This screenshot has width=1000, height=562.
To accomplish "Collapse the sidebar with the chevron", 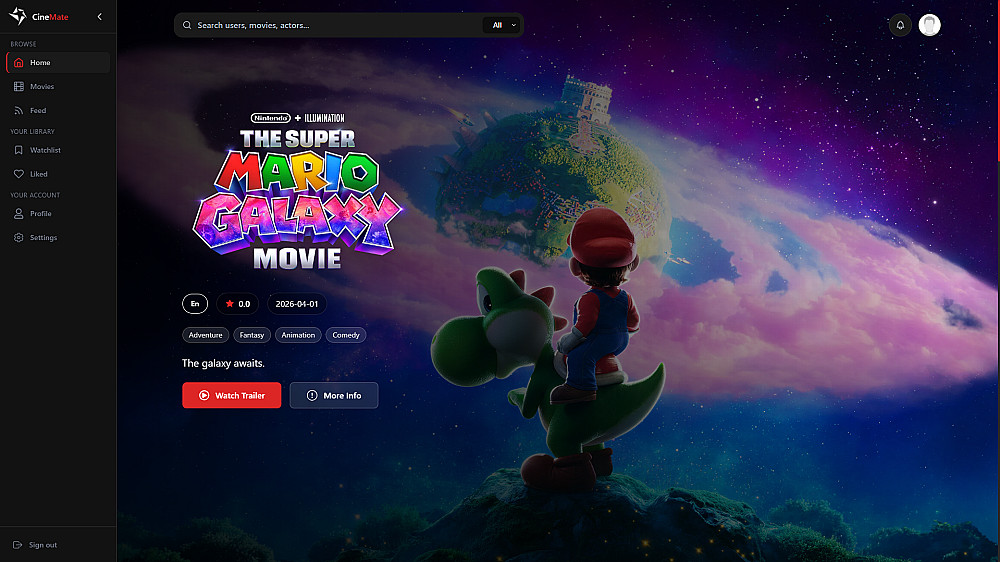I will 99,17.
